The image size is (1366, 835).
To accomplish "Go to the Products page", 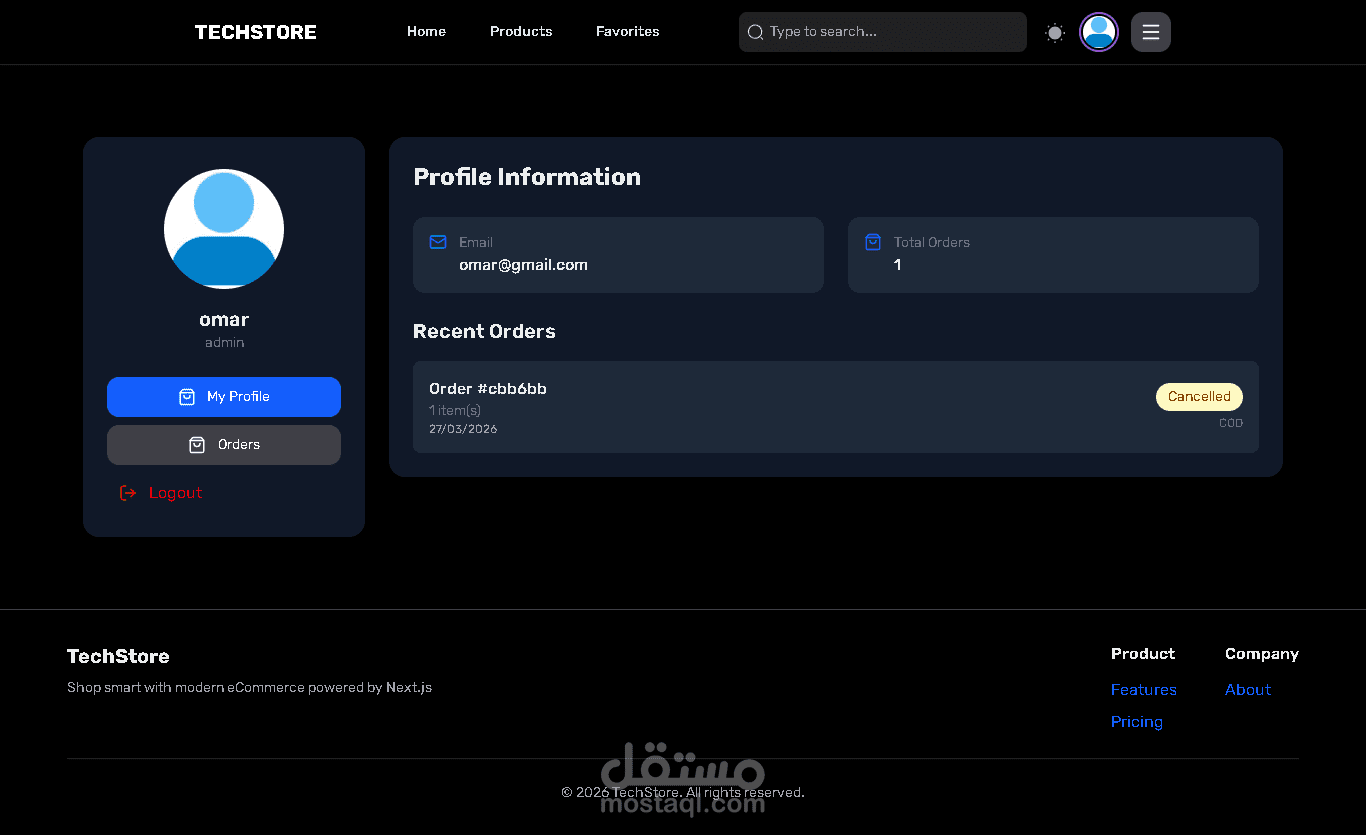I will (x=521, y=32).
